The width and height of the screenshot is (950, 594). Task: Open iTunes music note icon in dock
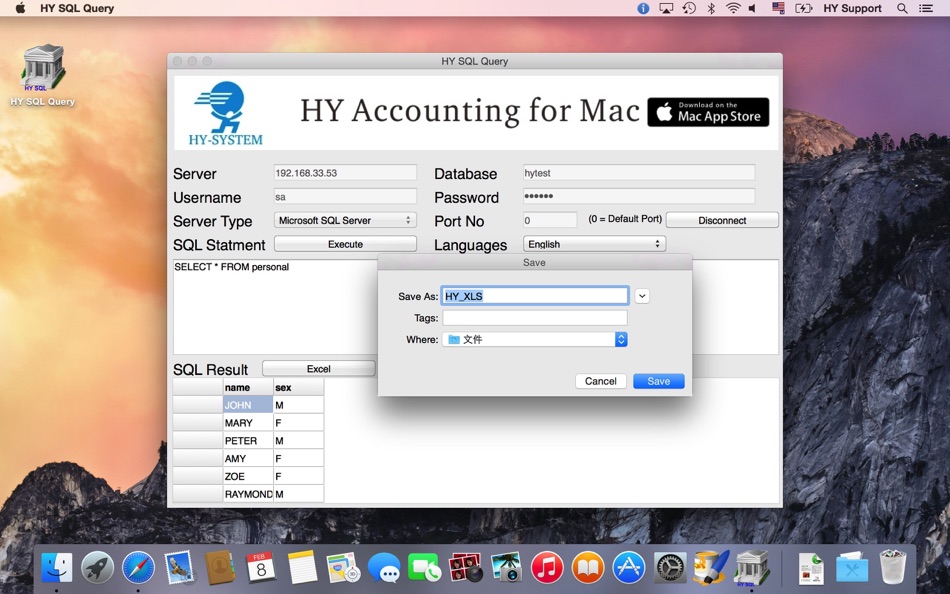547,568
